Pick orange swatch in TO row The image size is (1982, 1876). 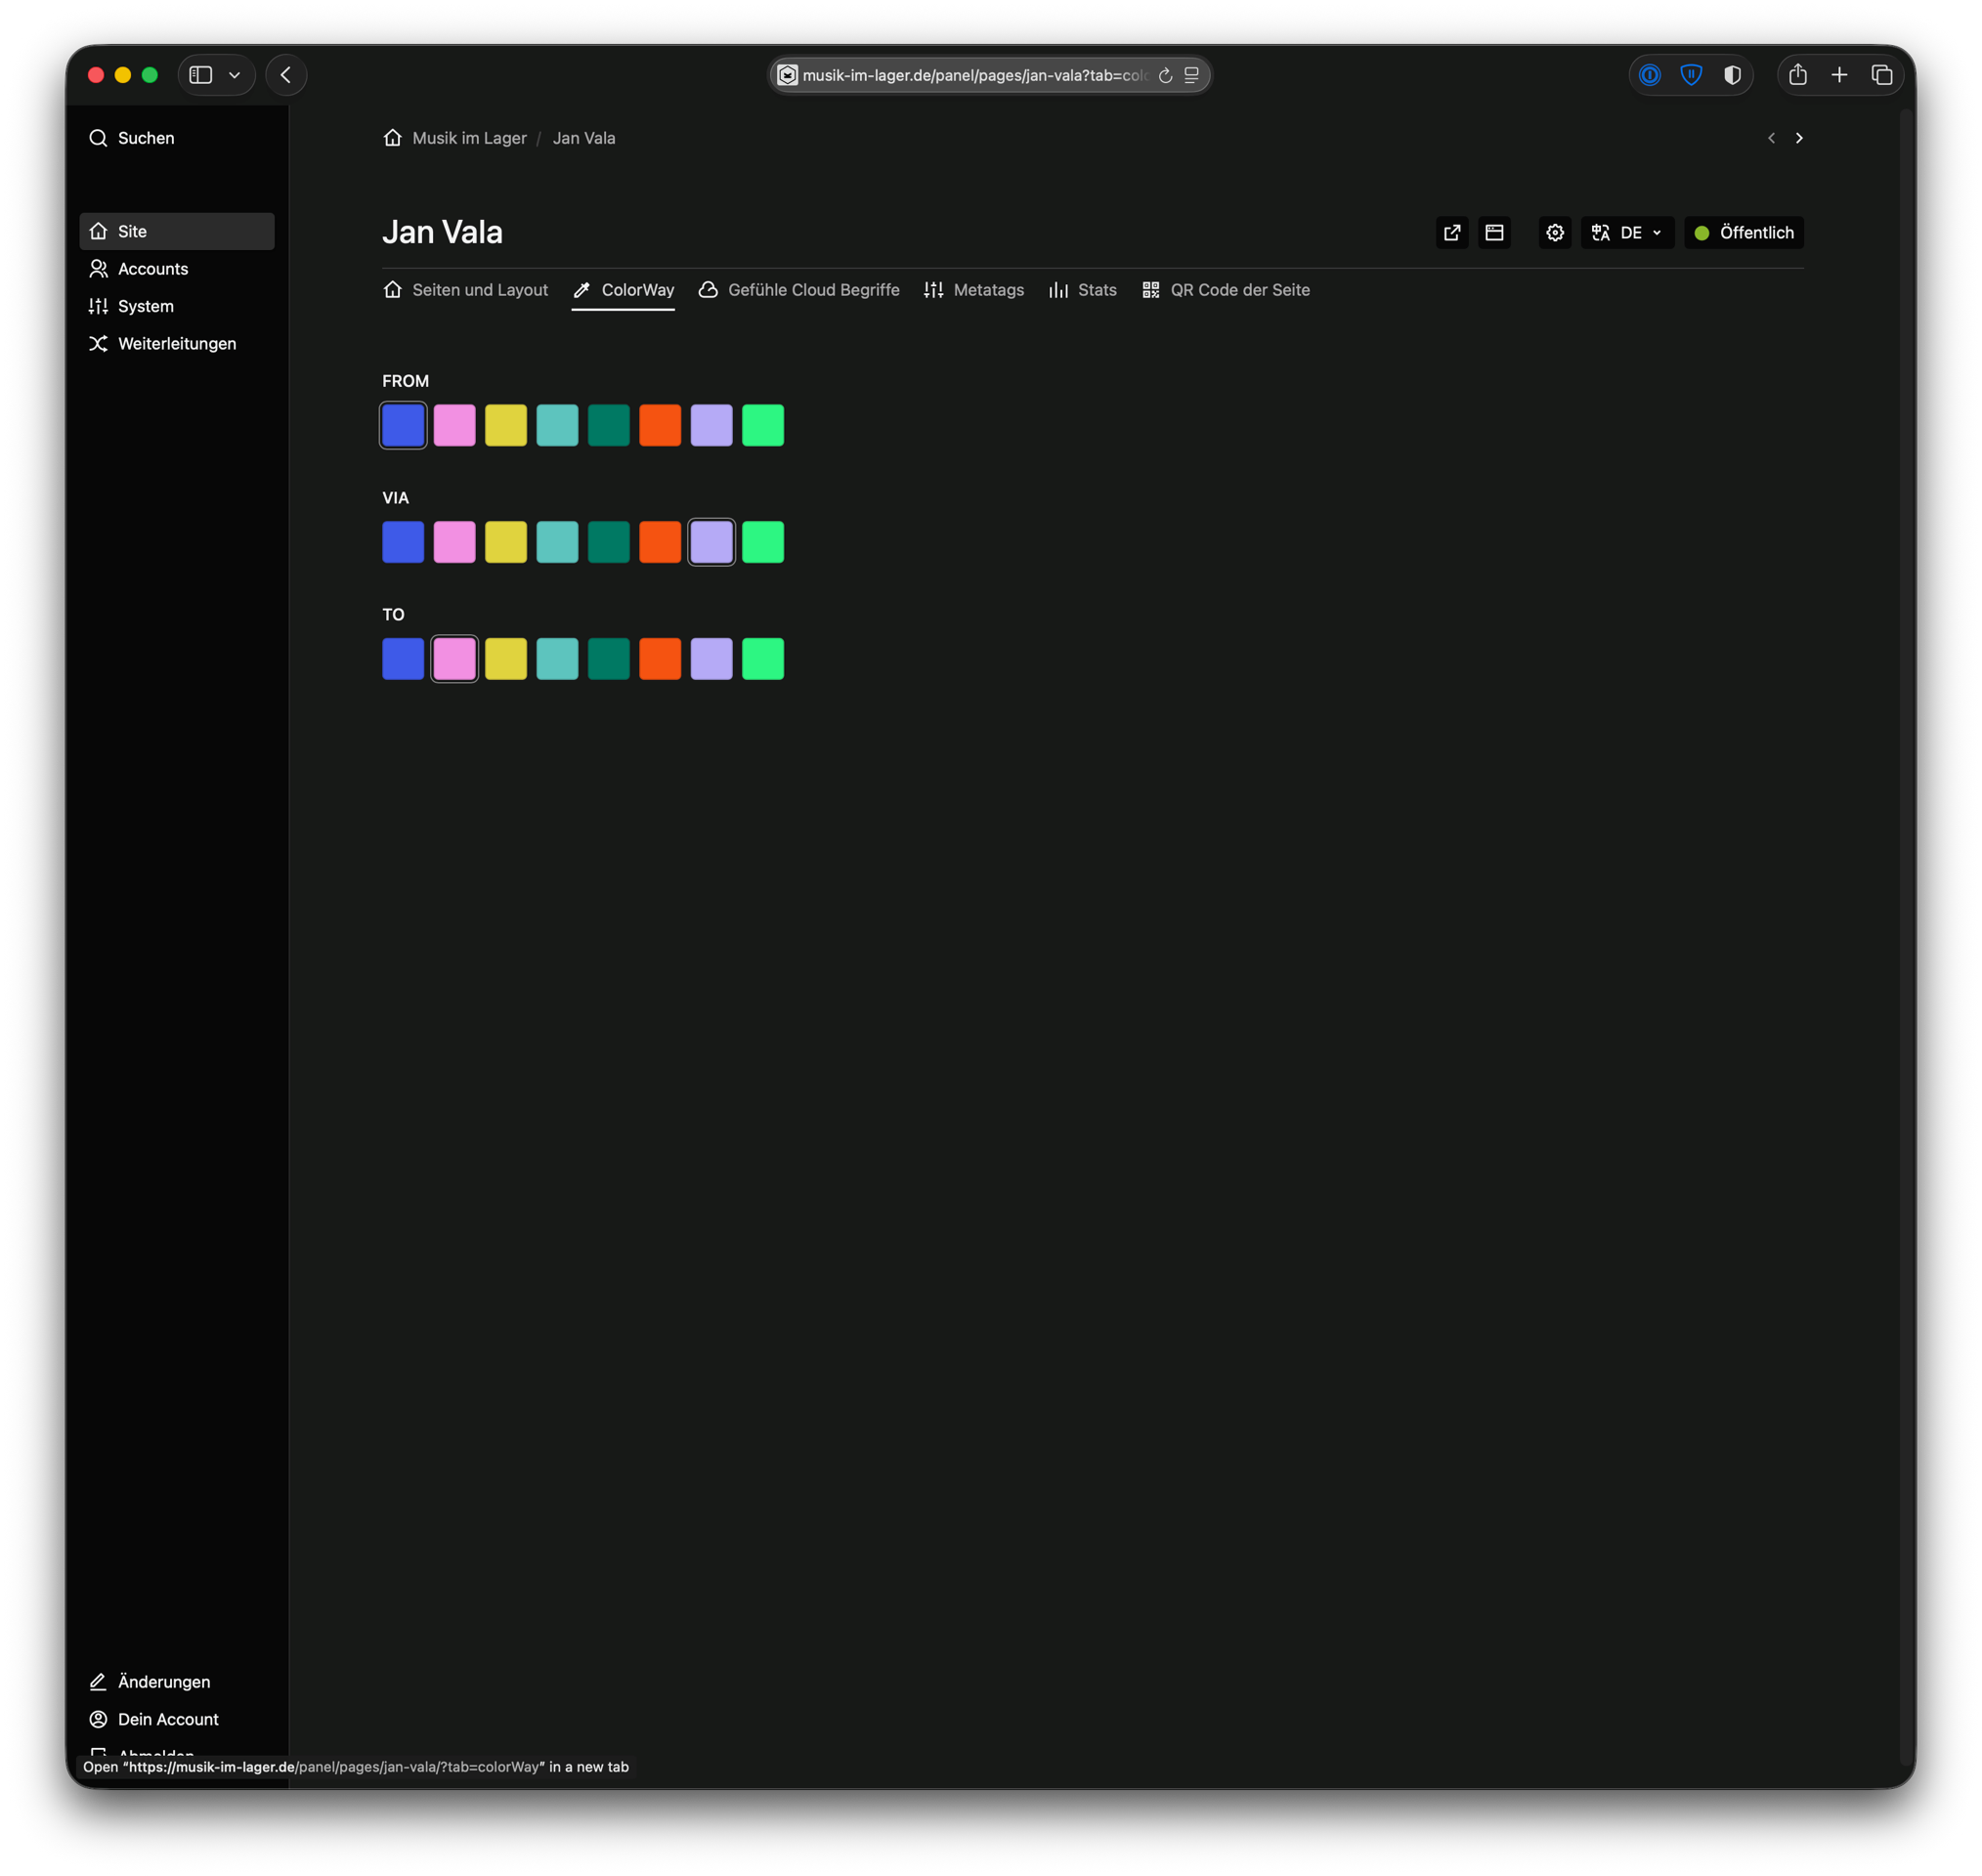pyautogui.click(x=660, y=659)
